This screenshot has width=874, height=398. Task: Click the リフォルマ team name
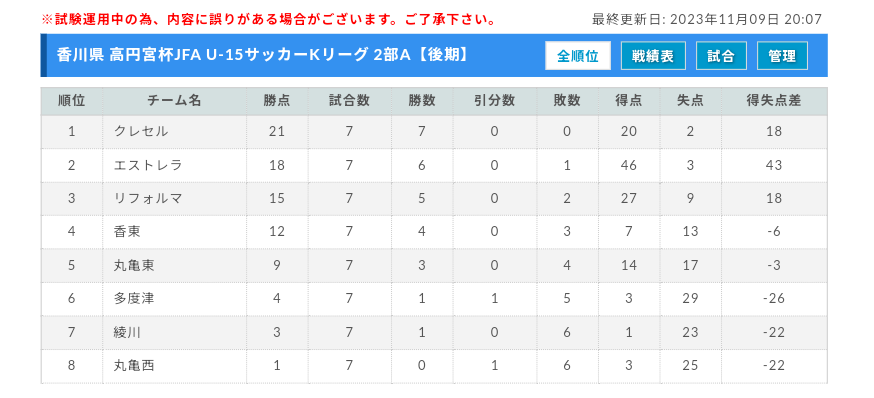coord(148,198)
